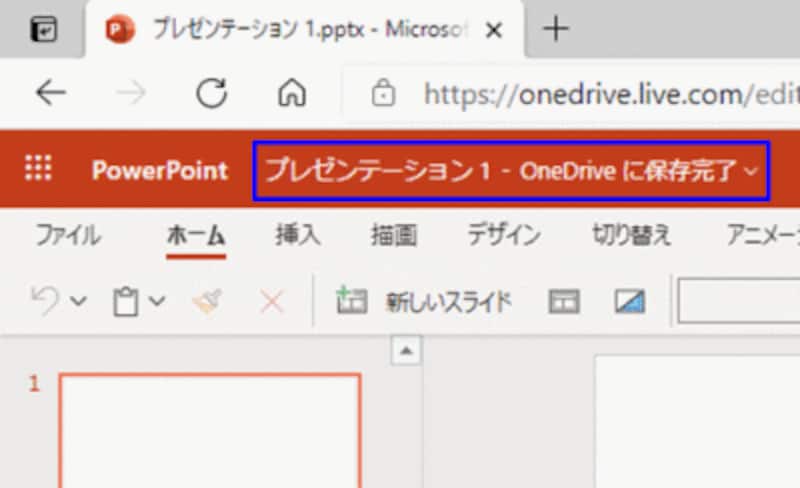Screen dimensions: 800x488
Task: Select the format painter brush icon
Action: (207, 301)
